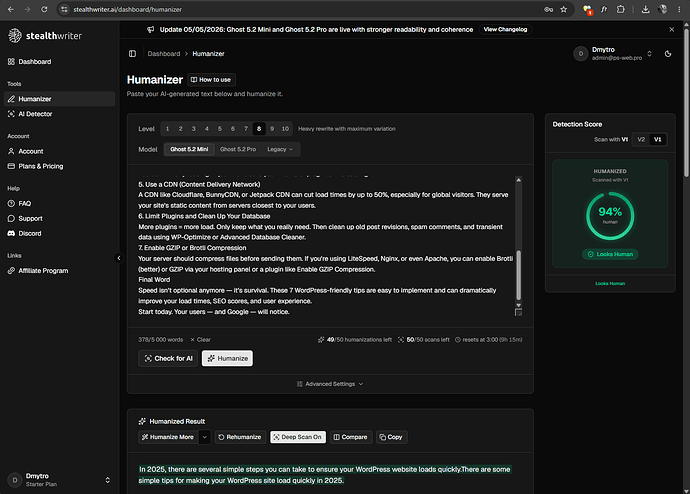Switch detection scan to V1
The height and width of the screenshot is (494, 690).
click(x=657, y=139)
